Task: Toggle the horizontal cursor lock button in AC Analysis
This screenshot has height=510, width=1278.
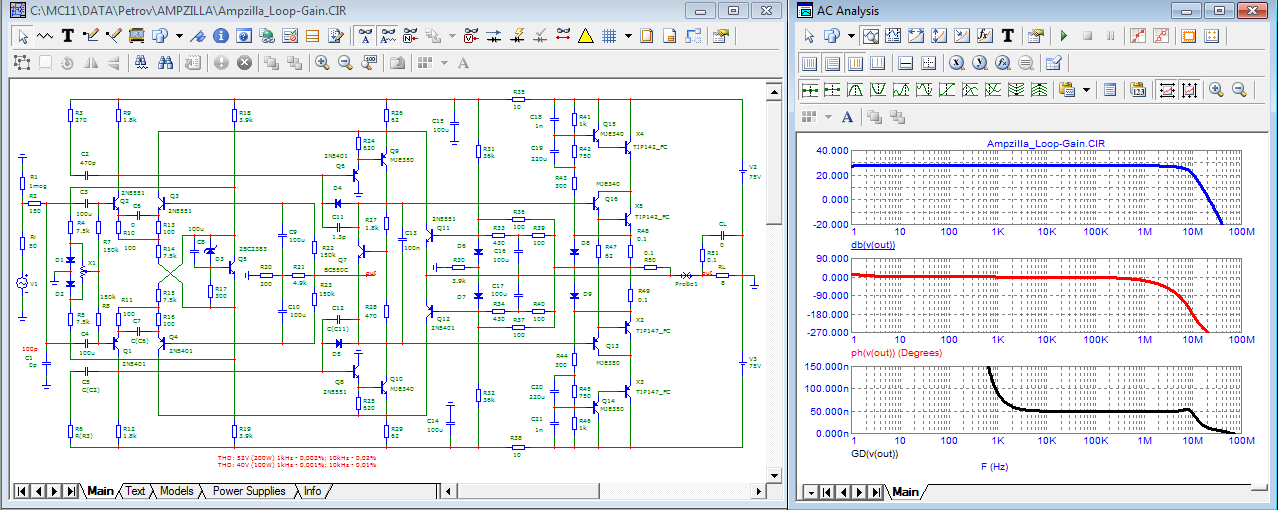Action: [1166, 89]
